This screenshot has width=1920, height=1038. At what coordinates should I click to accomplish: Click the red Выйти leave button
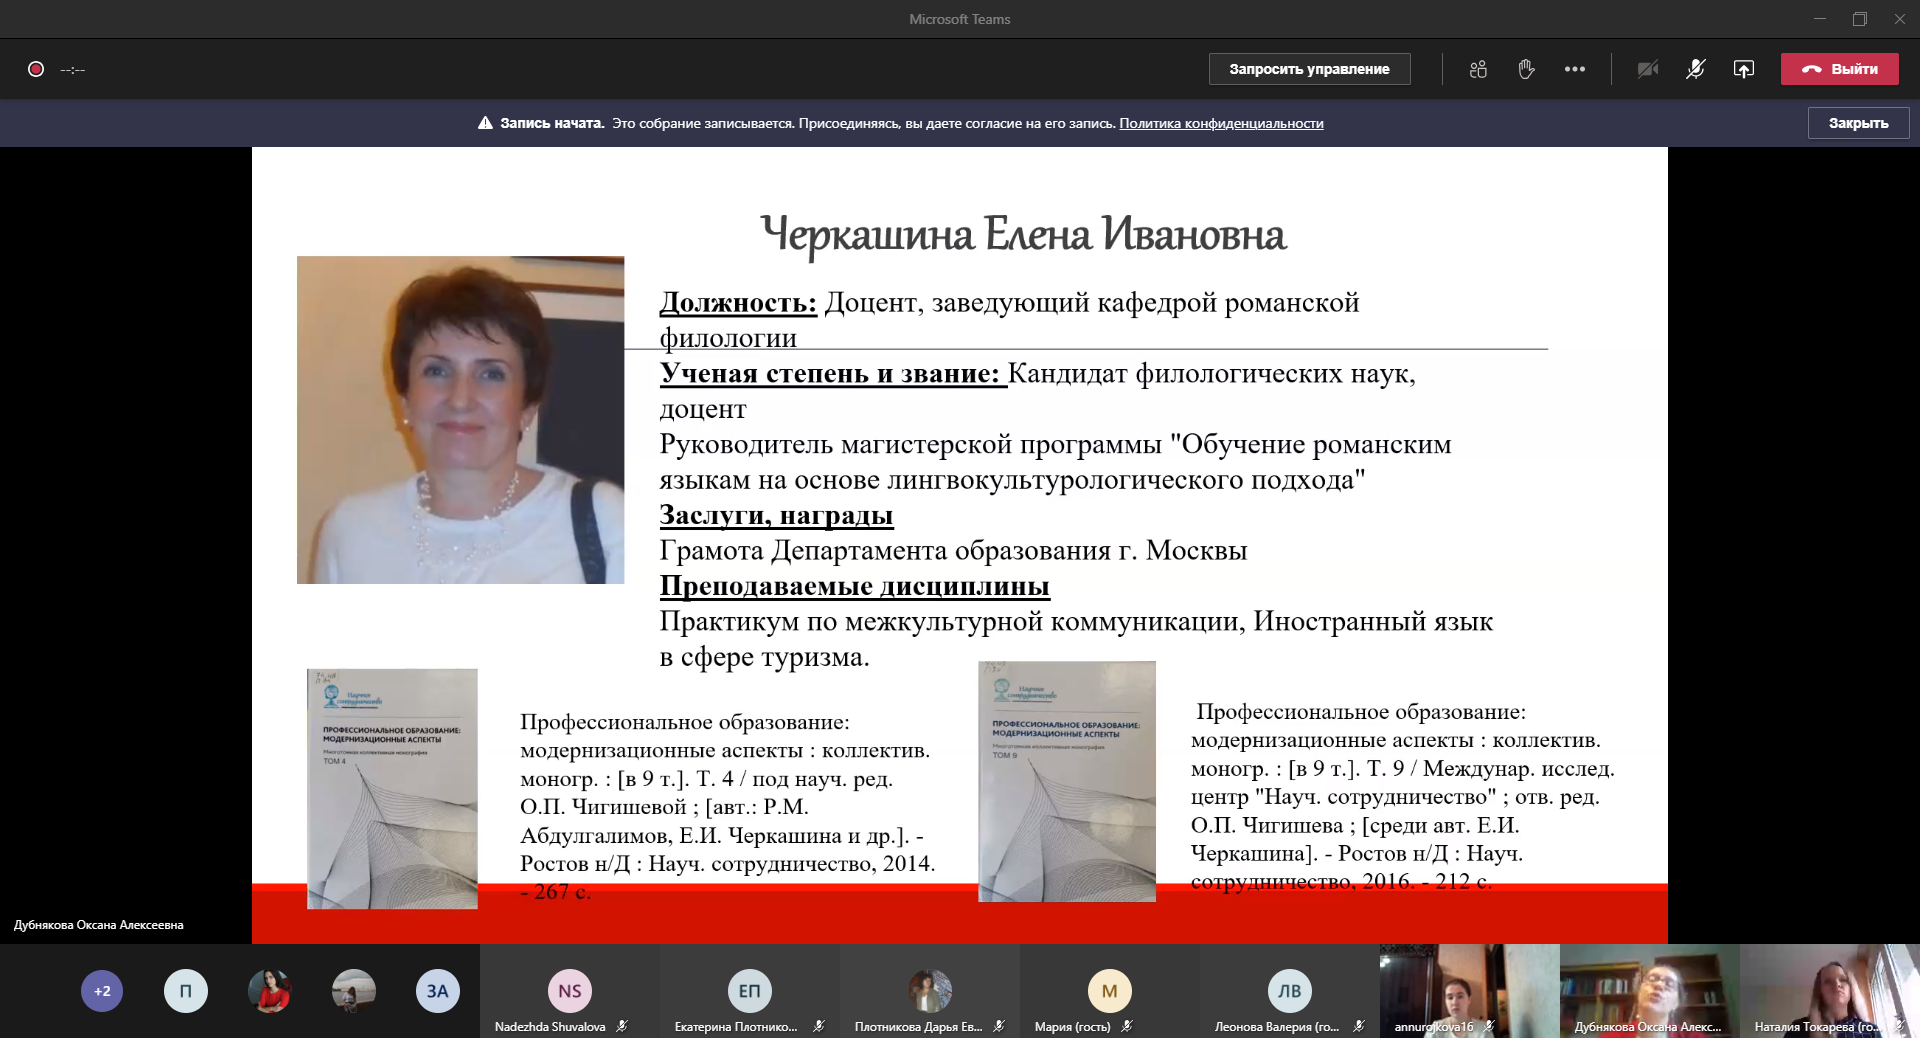click(1839, 69)
